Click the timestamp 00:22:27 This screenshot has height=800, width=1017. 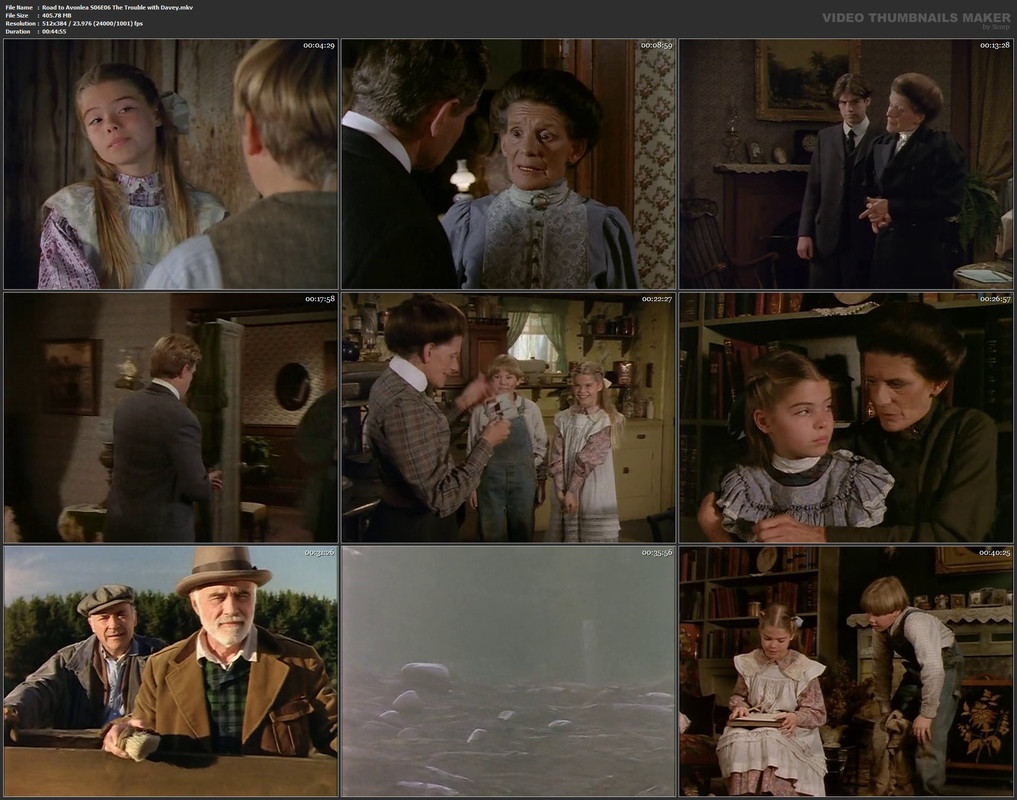[x=656, y=299]
